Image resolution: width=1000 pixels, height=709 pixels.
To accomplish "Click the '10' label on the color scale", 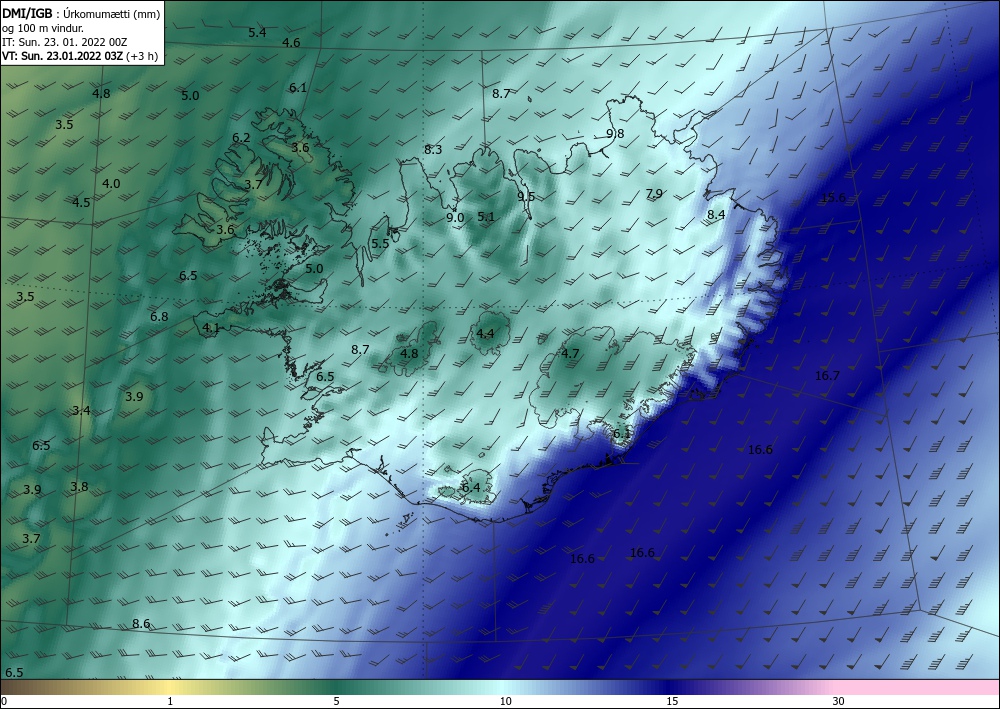I will 505,701.
